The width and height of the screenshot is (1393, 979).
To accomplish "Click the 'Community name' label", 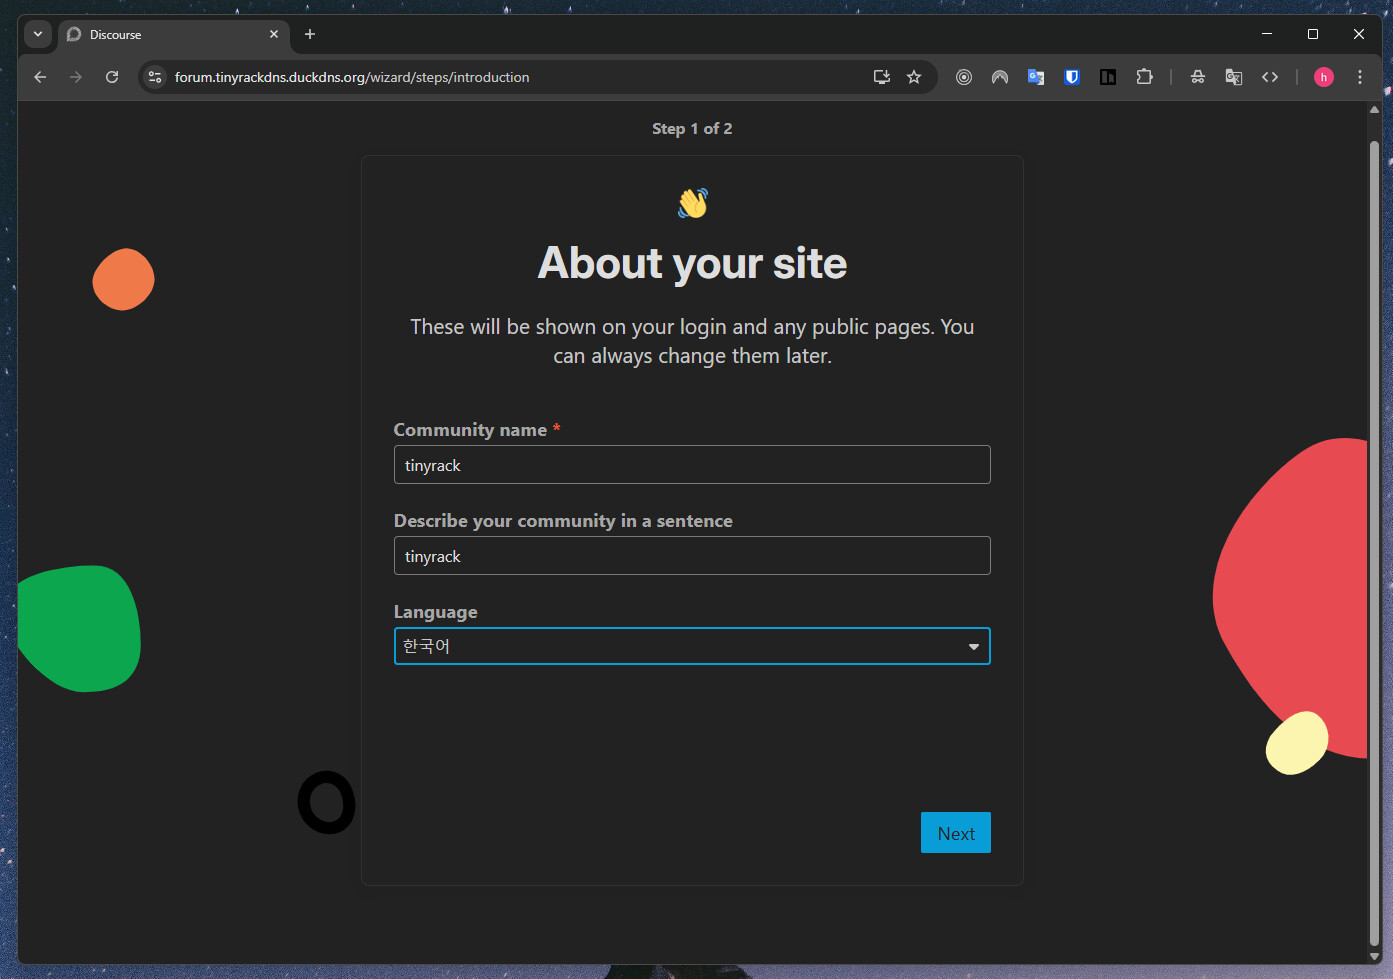I will point(470,430).
